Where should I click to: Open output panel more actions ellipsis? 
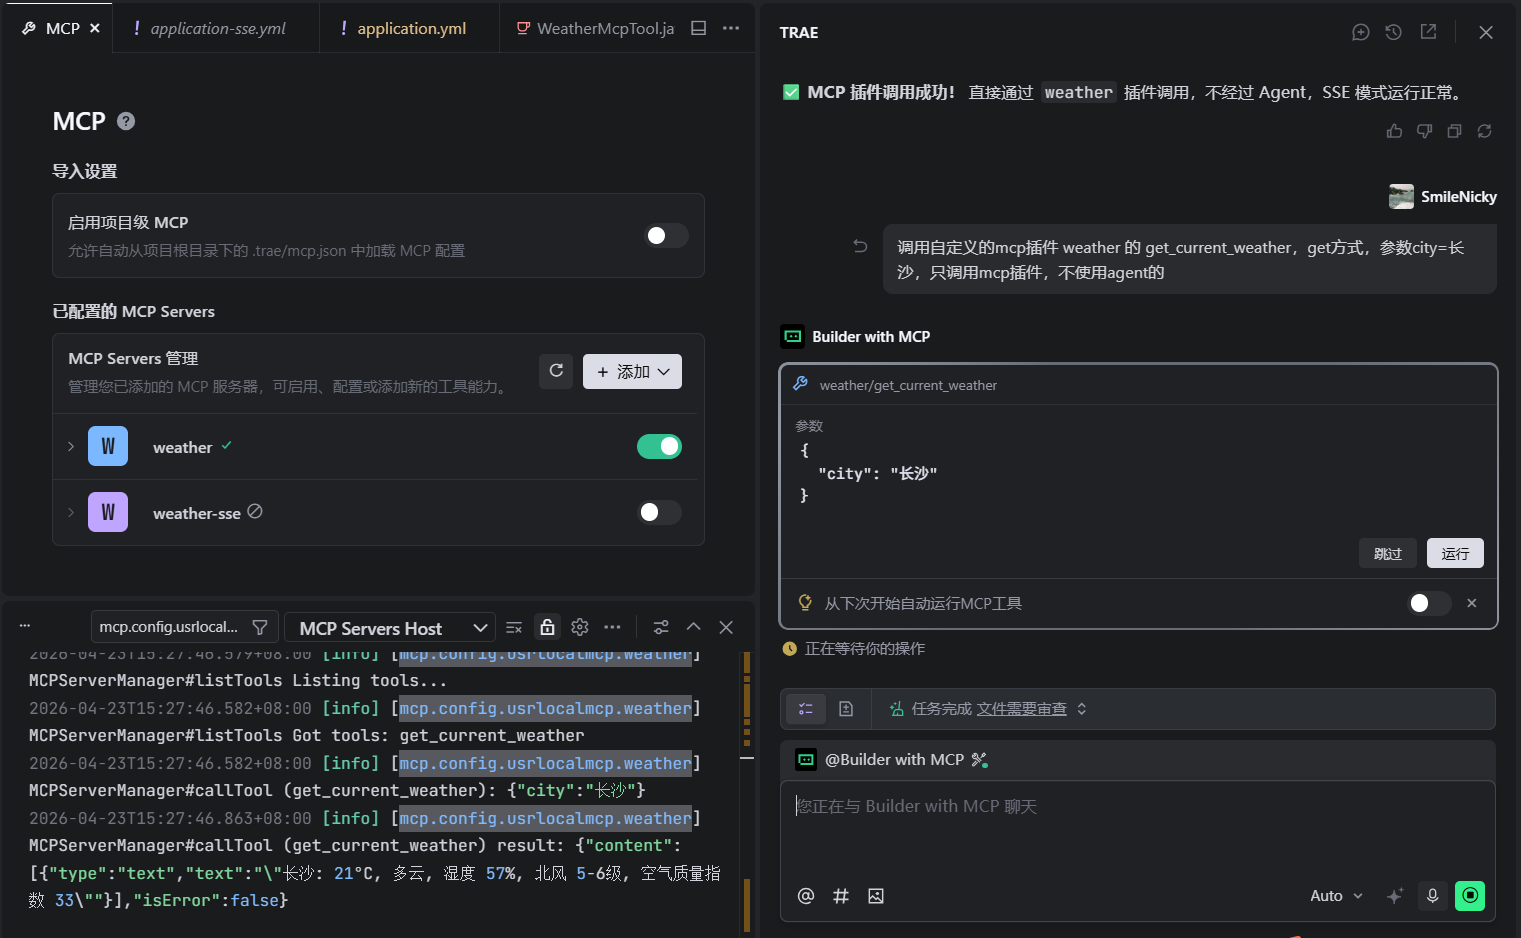[613, 627]
